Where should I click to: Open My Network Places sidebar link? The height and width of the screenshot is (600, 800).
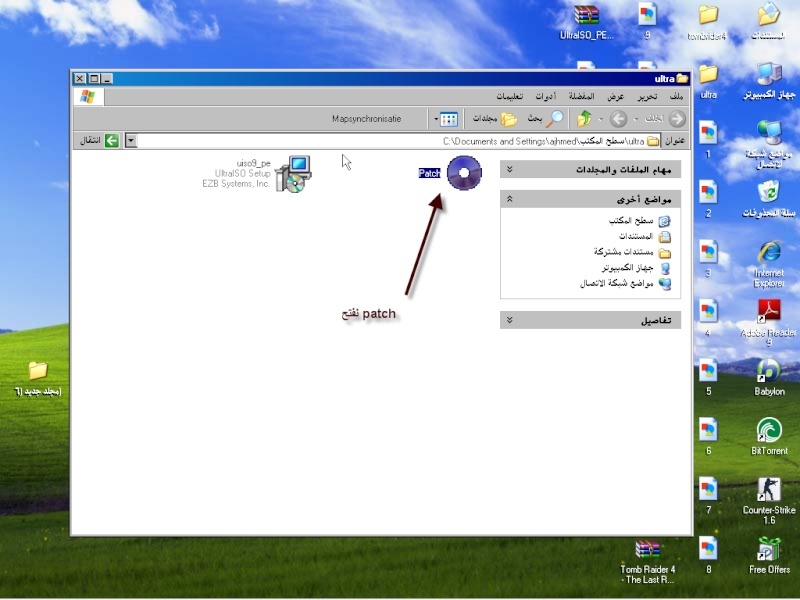(x=625, y=284)
